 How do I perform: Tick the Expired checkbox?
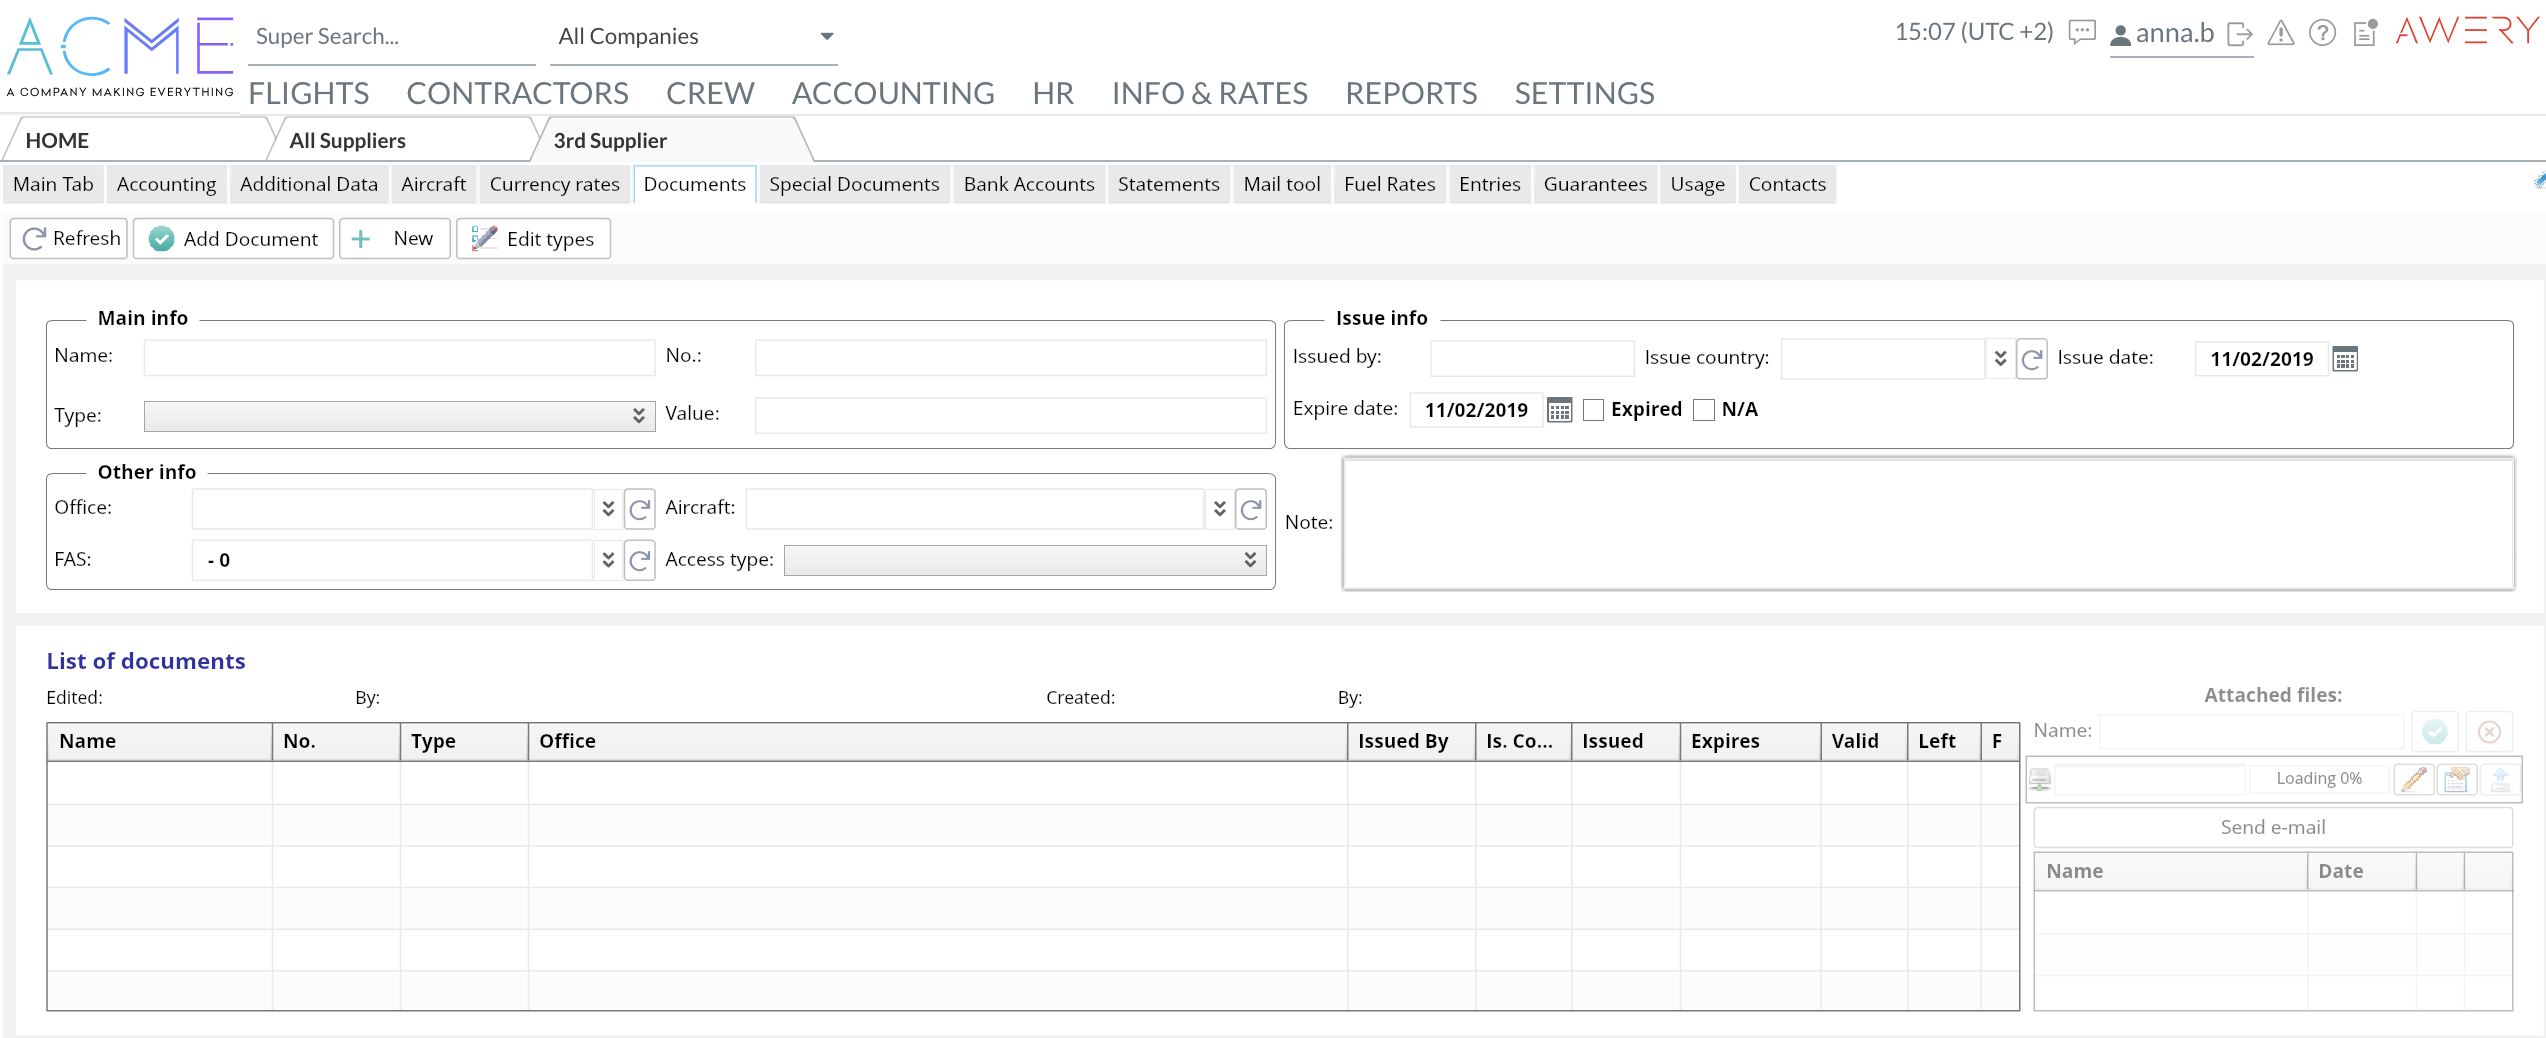coord(1594,410)
